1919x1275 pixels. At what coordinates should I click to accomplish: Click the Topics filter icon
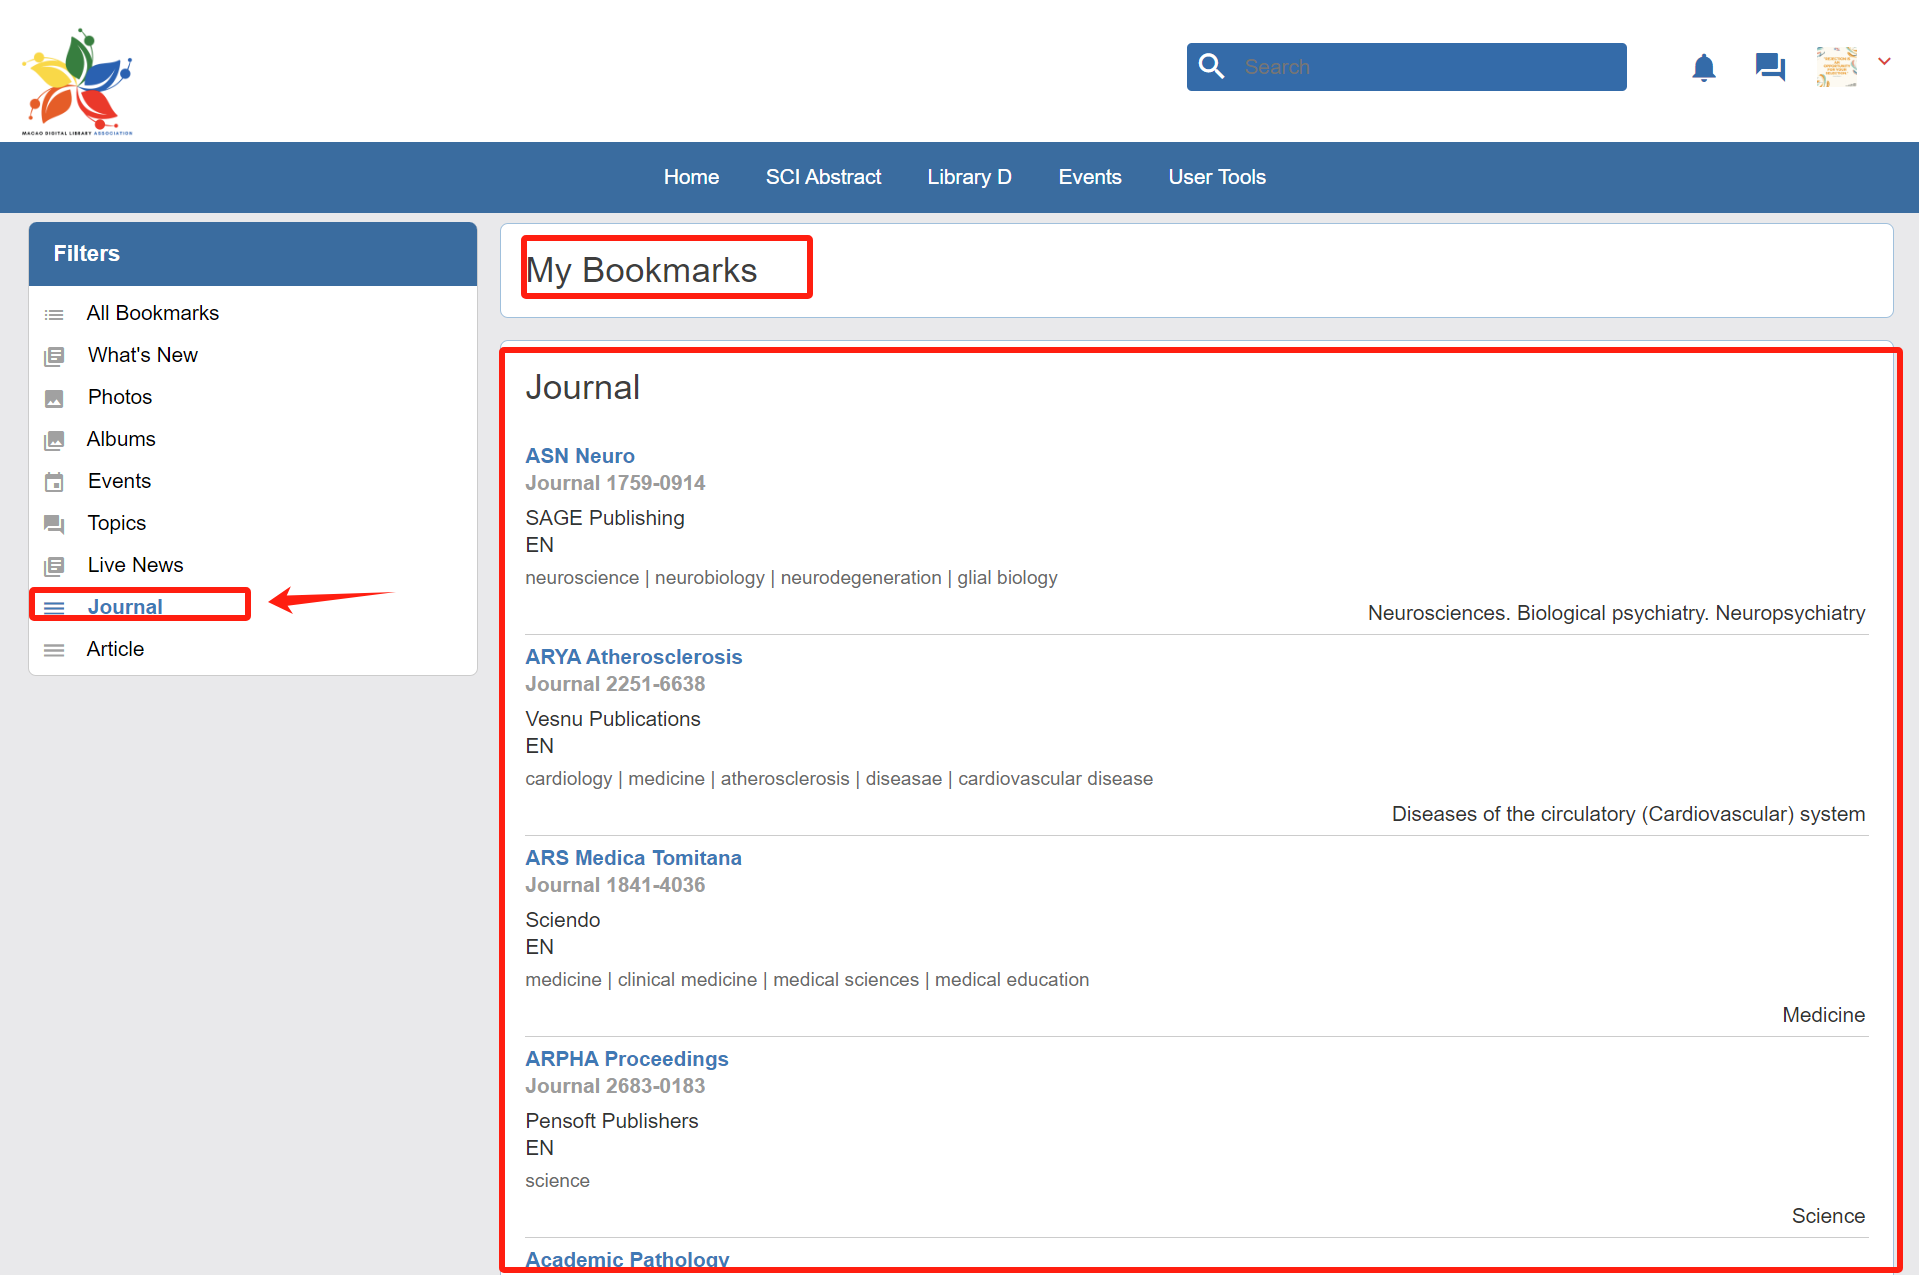click(x=54, y=524)
